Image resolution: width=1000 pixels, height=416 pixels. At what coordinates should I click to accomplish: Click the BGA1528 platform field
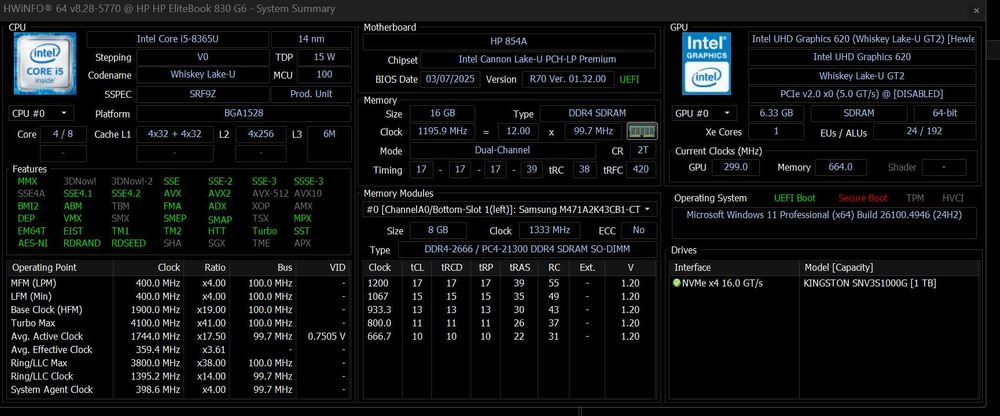tap(244, 114)
